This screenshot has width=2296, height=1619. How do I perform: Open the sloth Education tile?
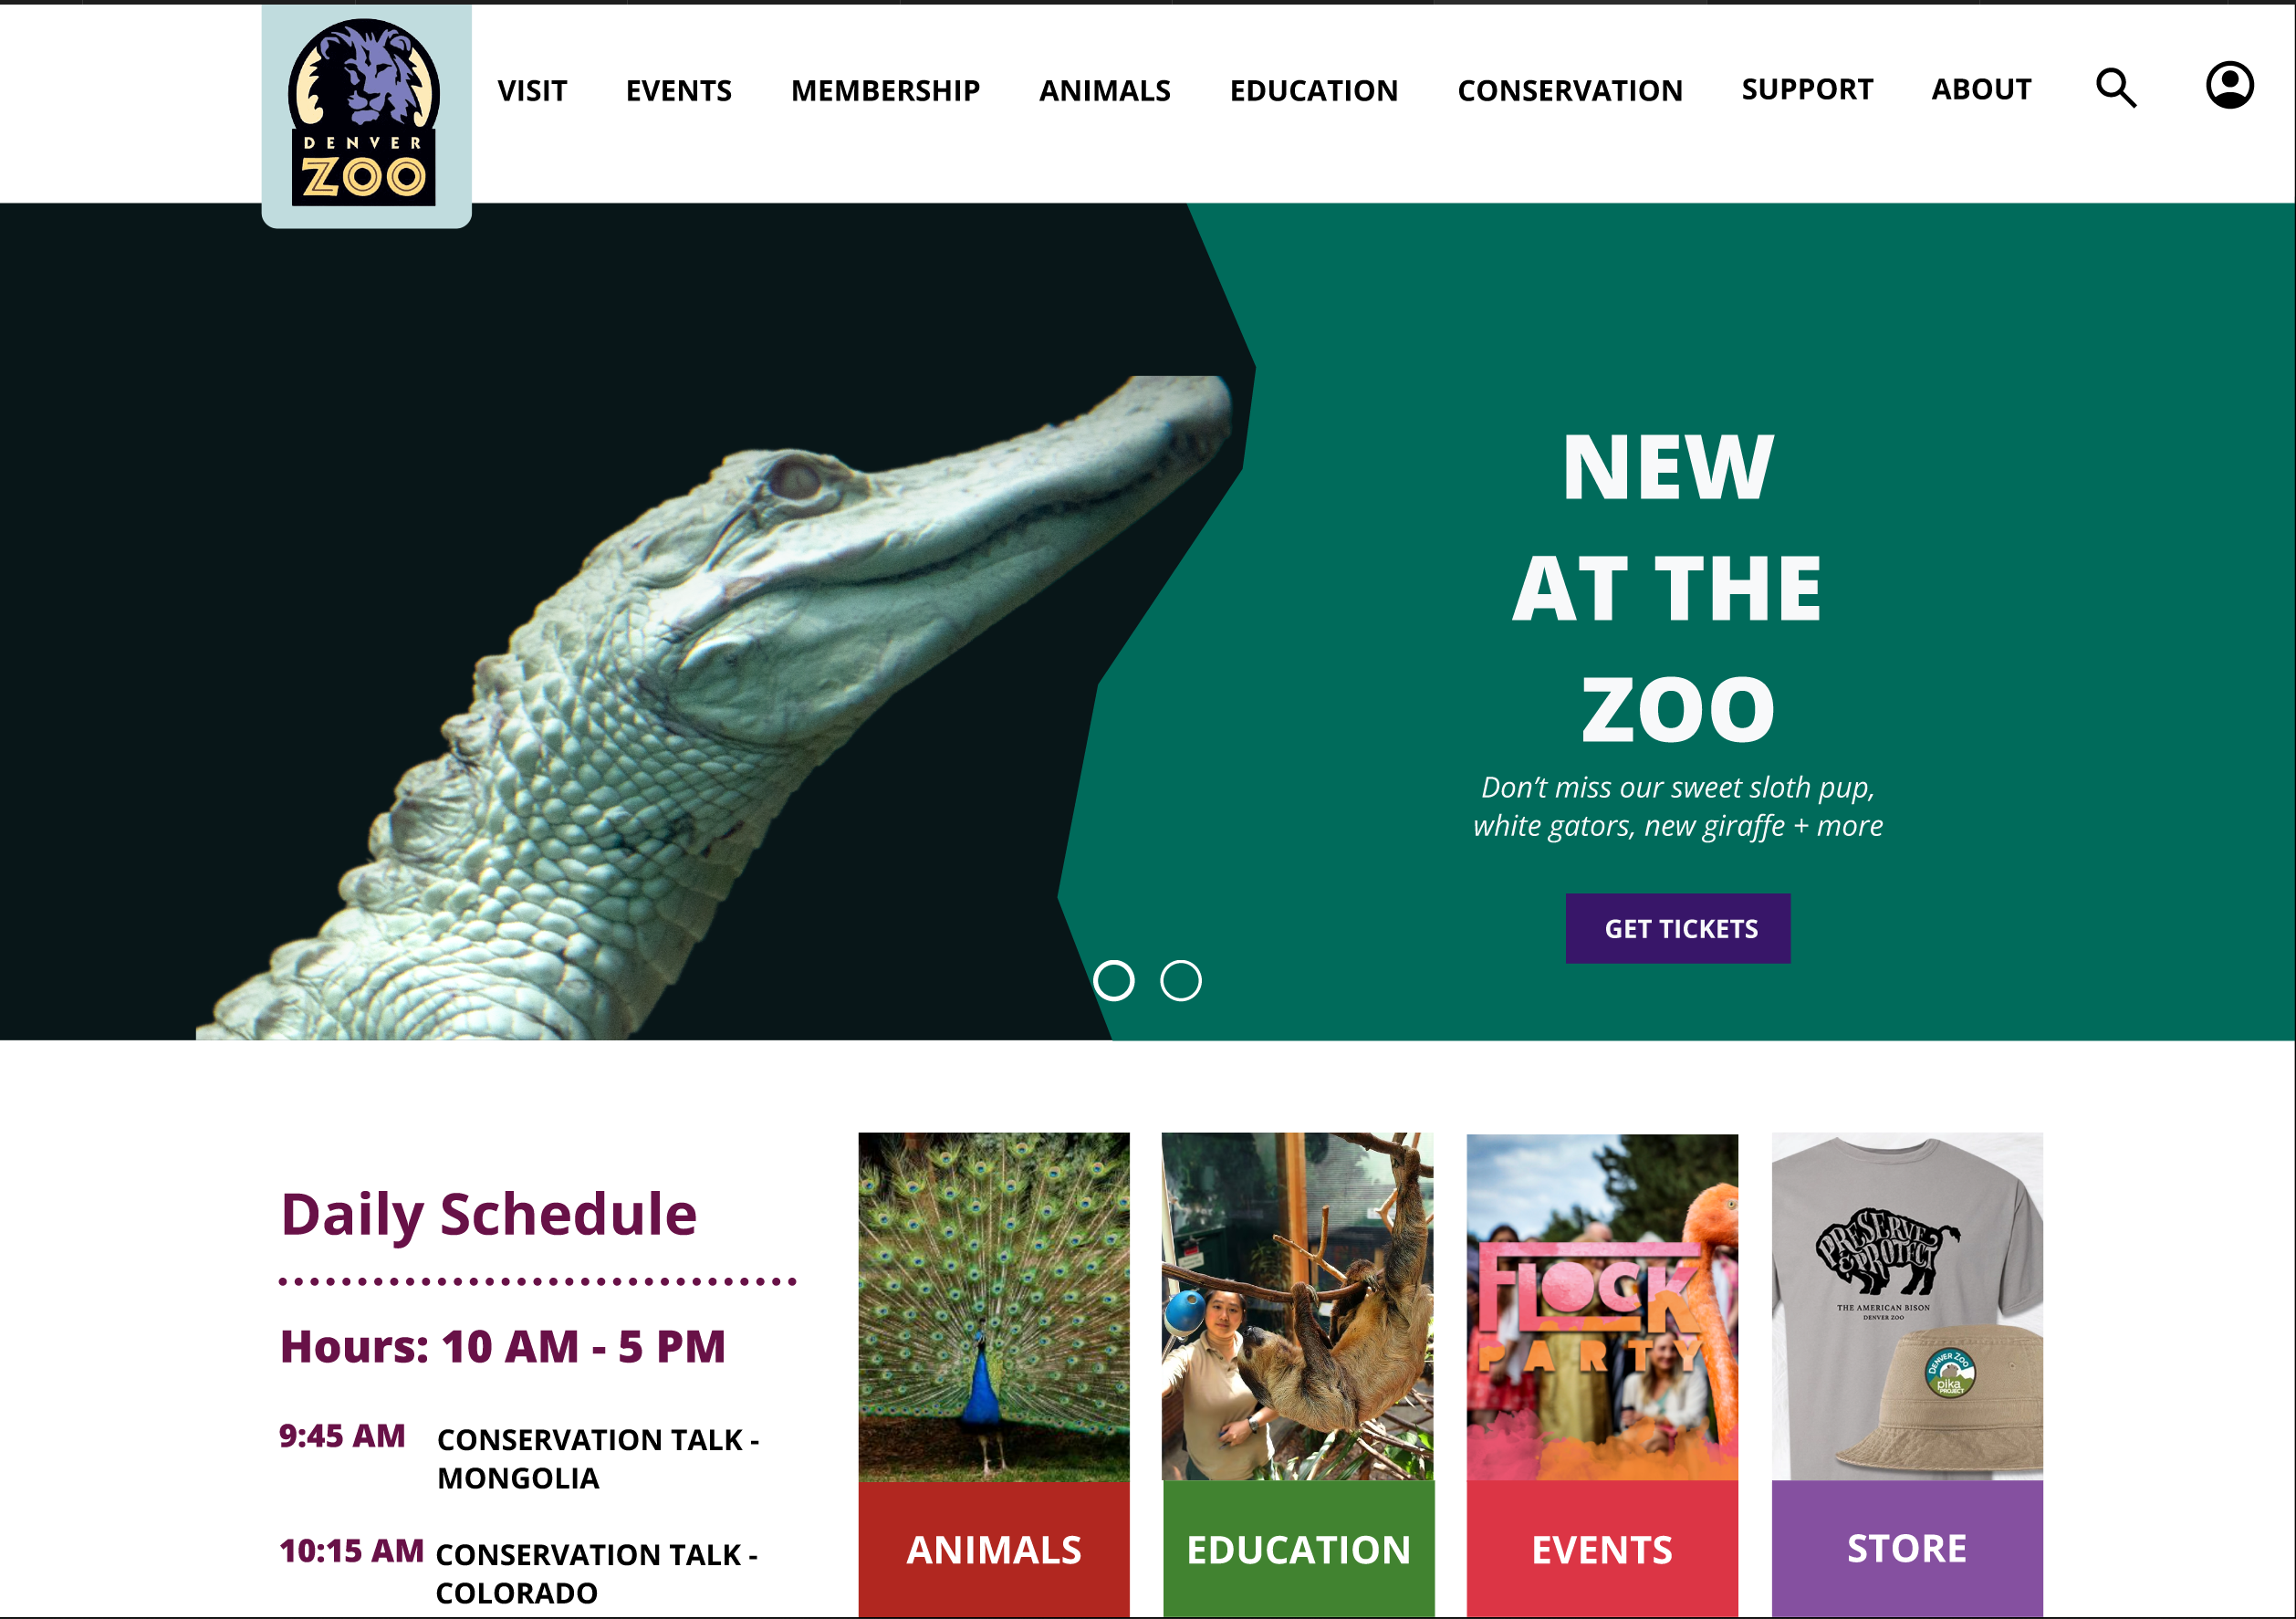1298,1375
